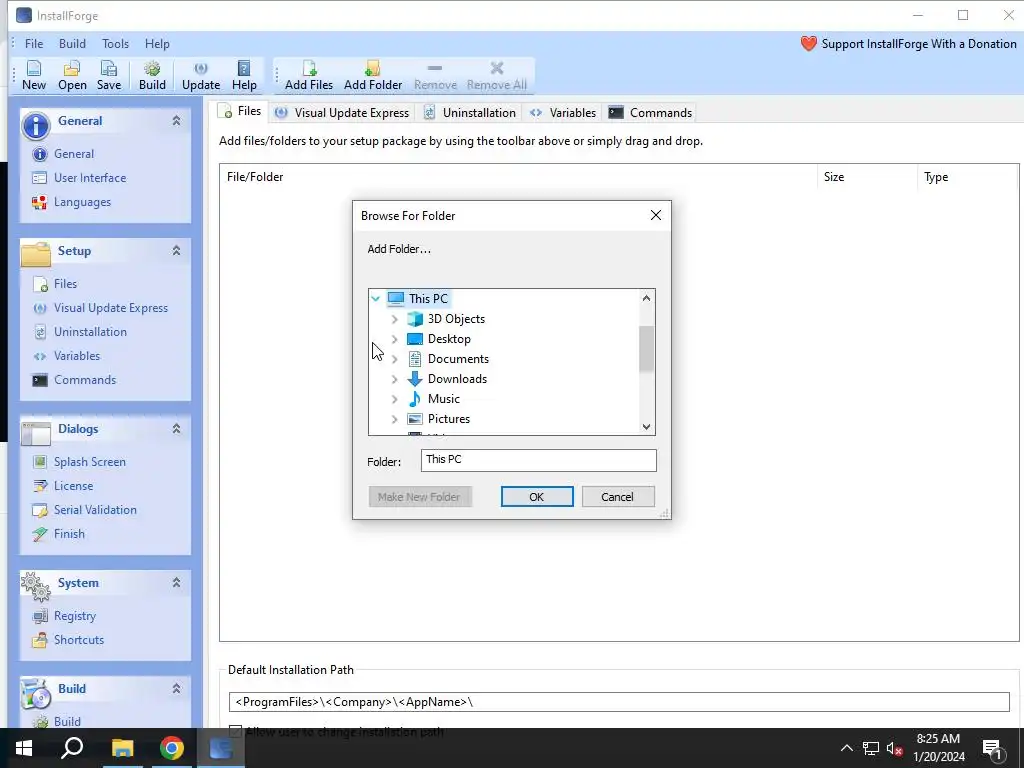Collapse the General sidebar section

pyautogui.click(x=176, y=121)
